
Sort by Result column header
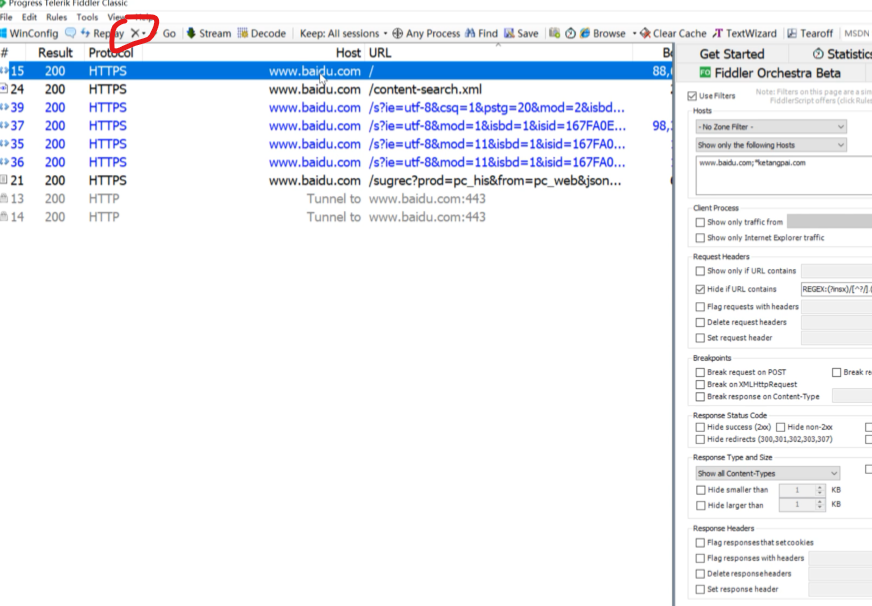[x=55, y=53]
